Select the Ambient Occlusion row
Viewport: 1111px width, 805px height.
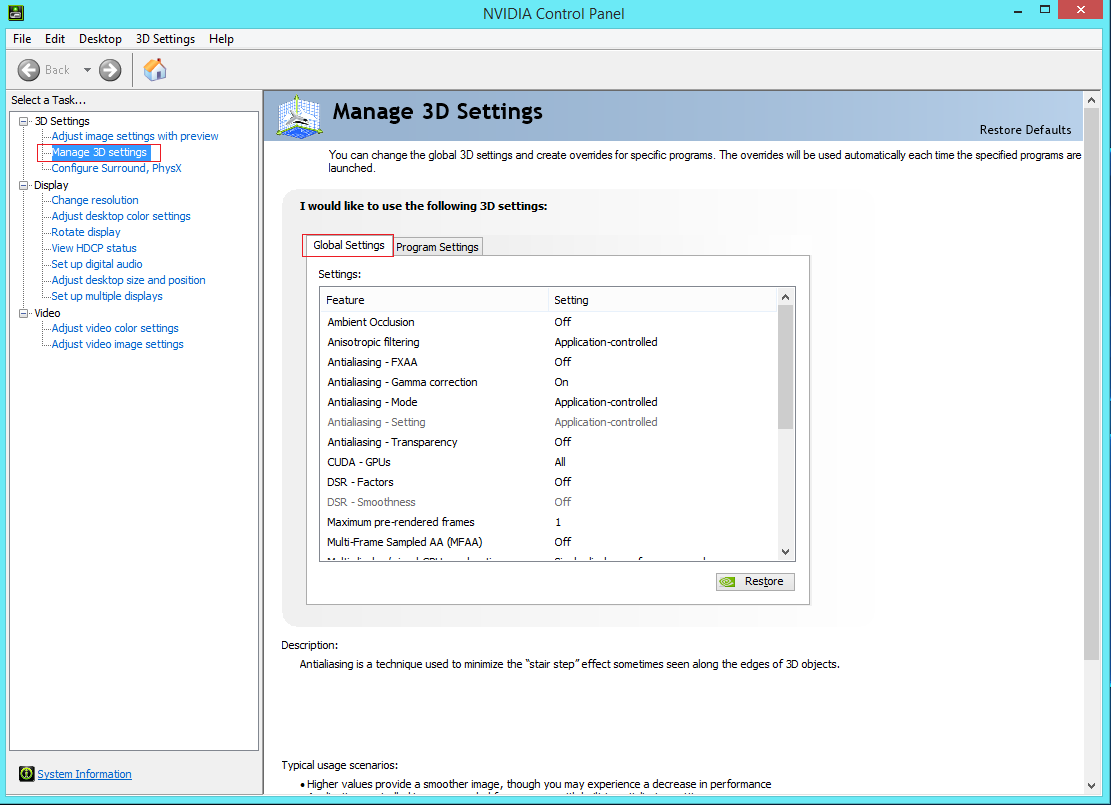coord(549,322)
